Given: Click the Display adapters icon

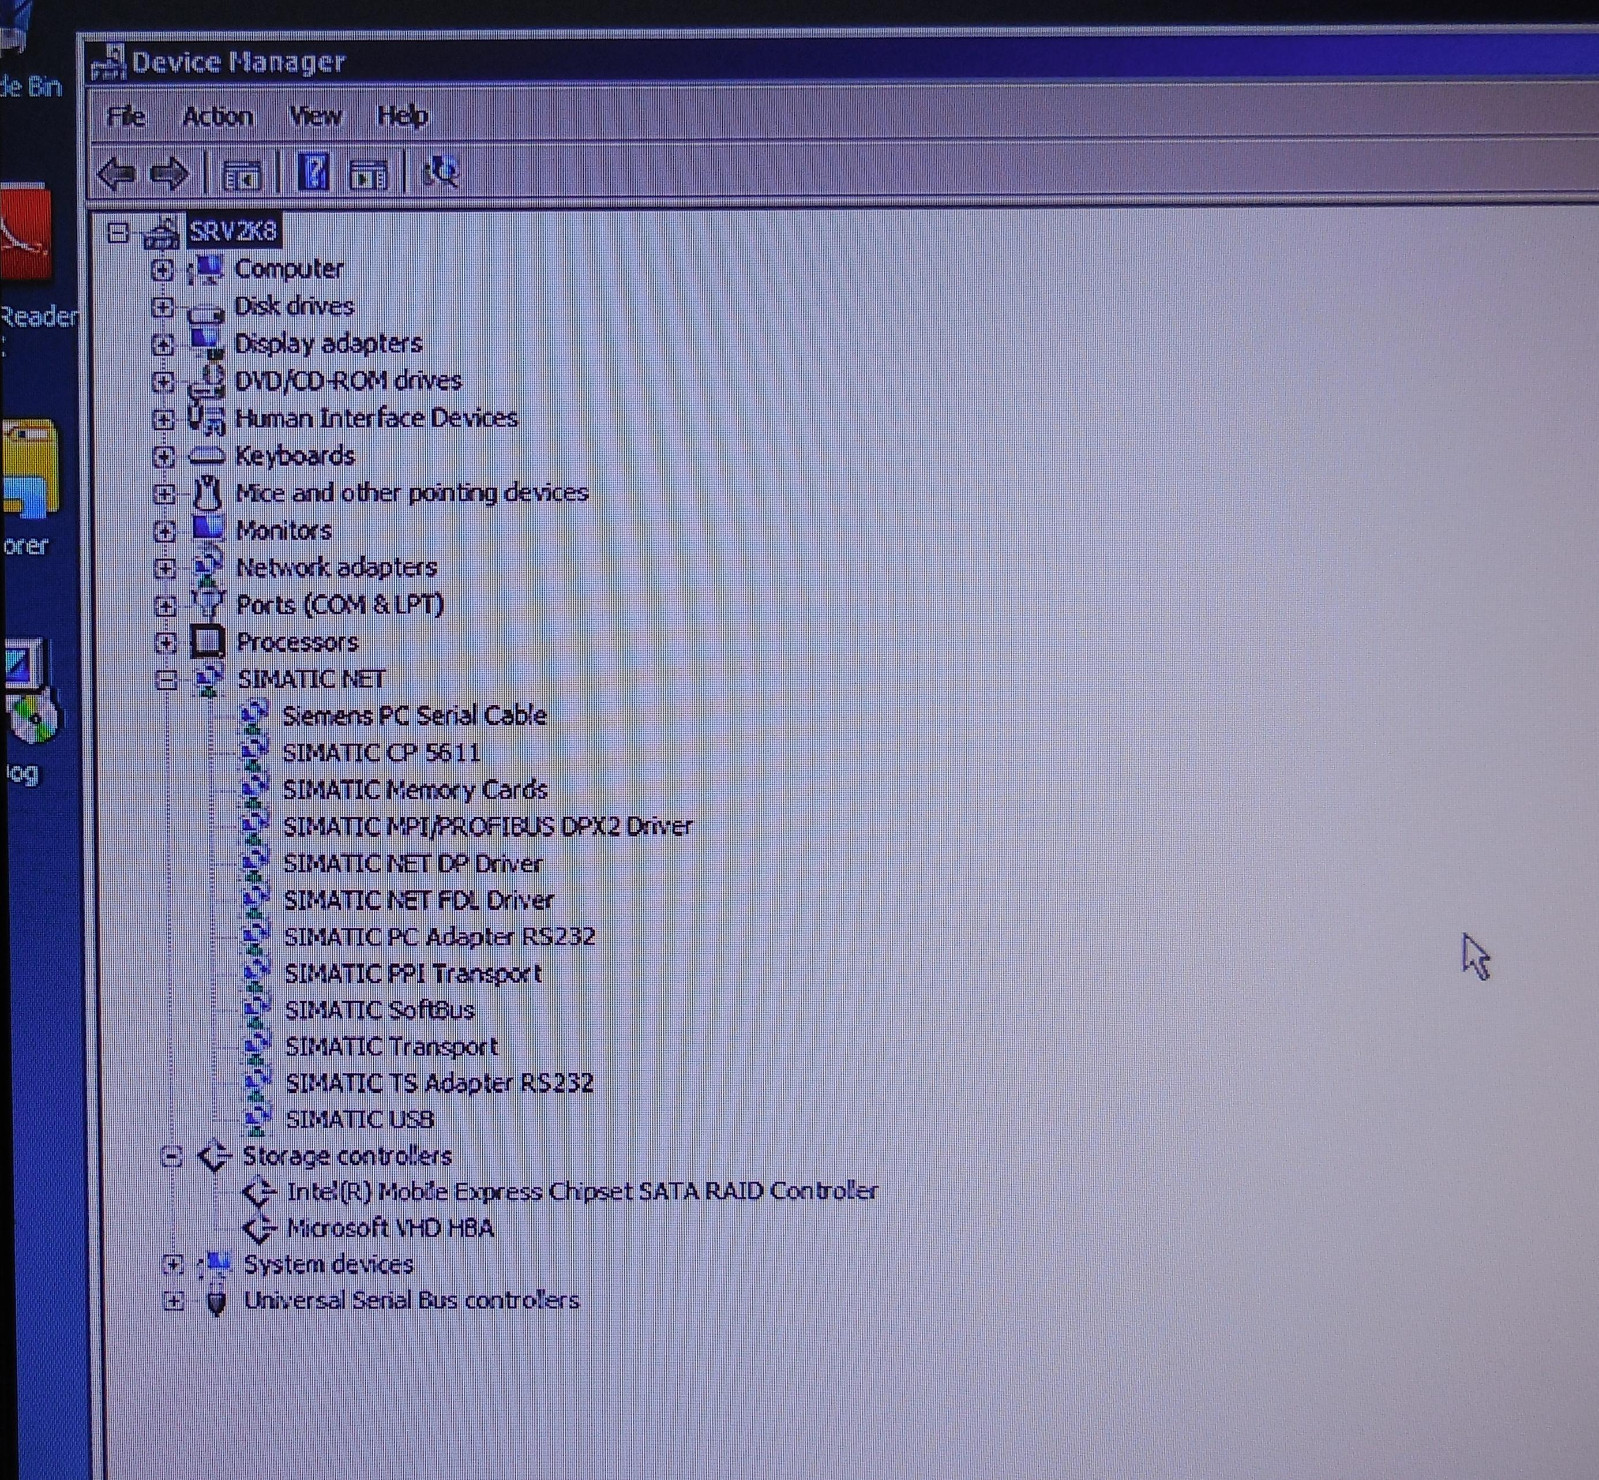Looking at the screenshot, I should 207,343.
